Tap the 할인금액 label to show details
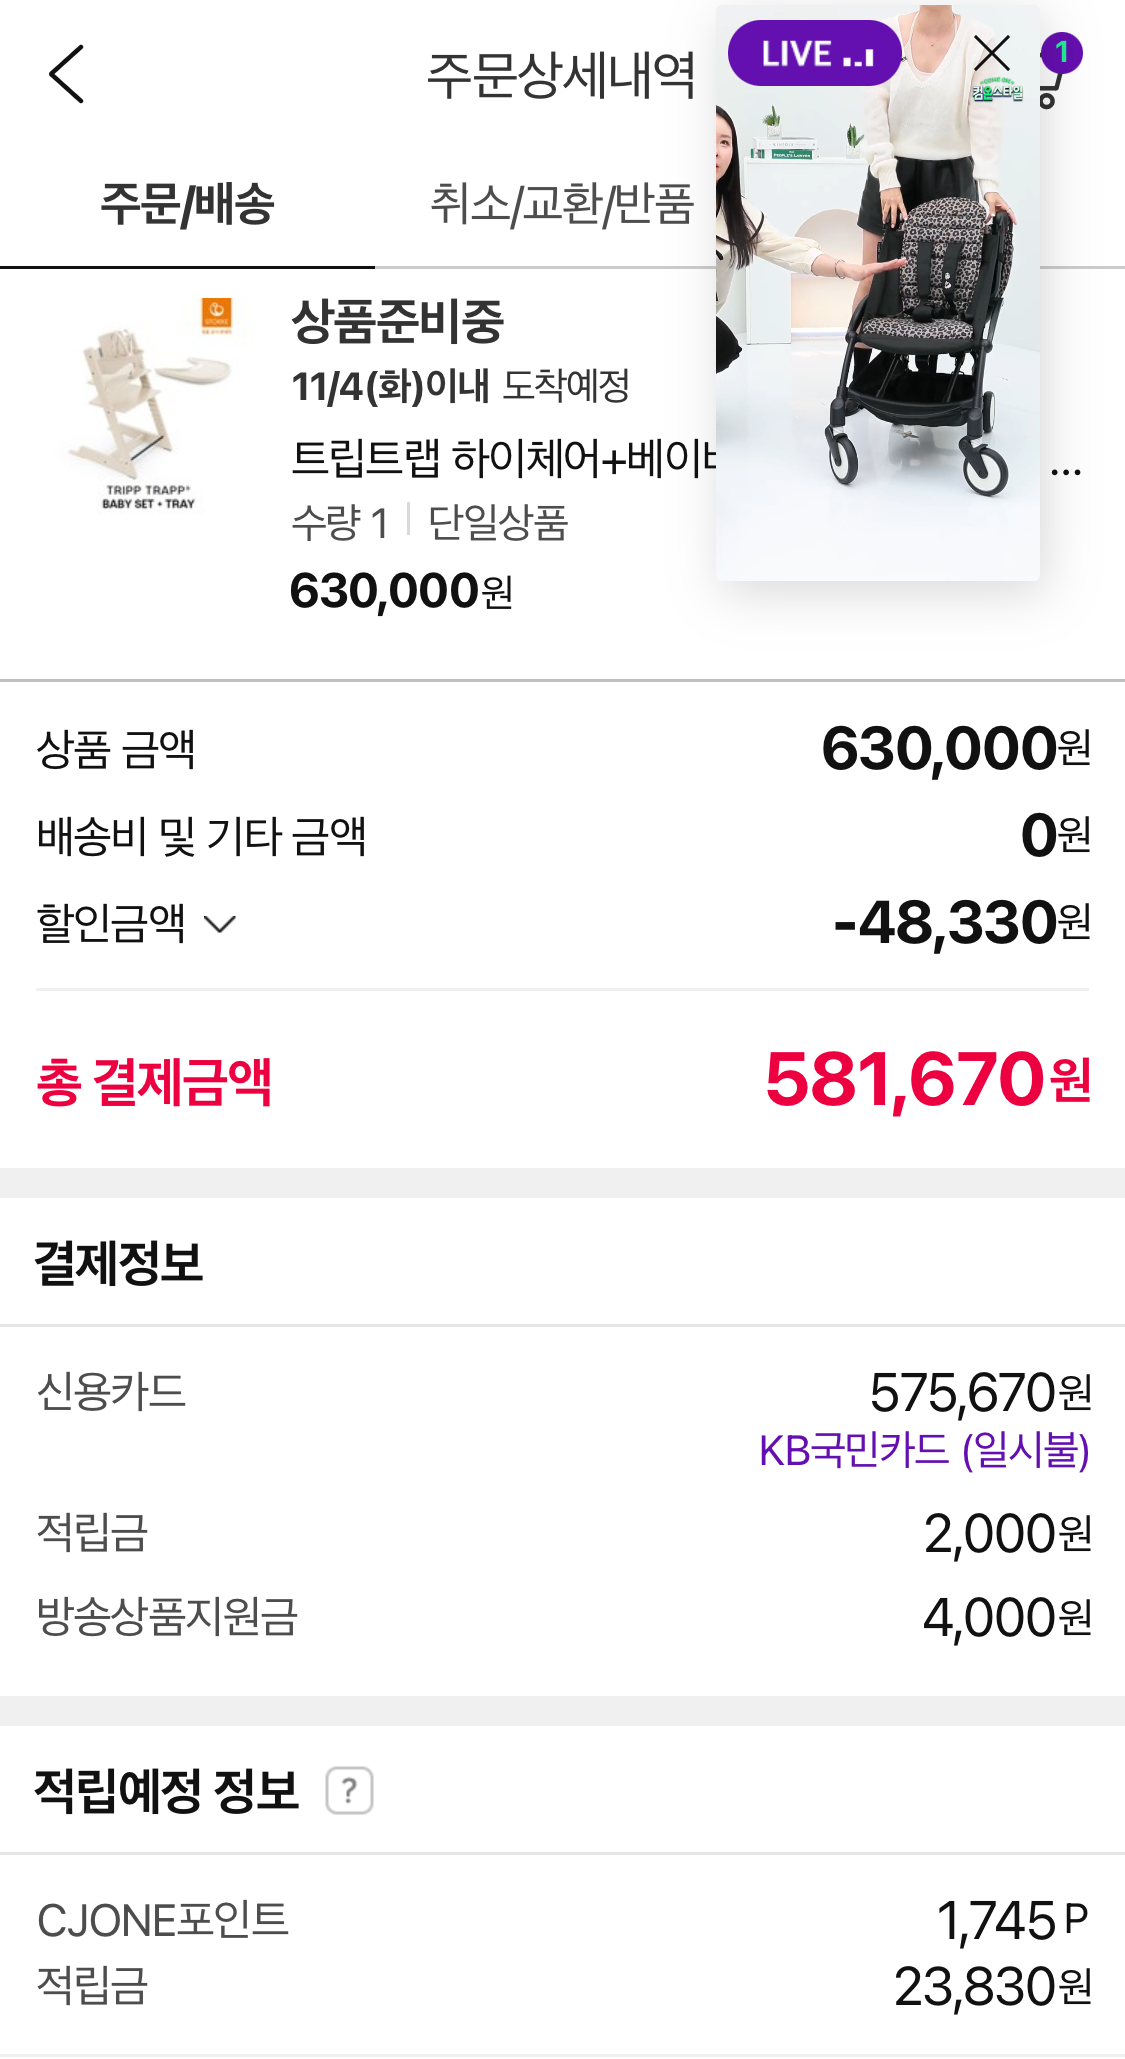The image size is (1125, 2059). (111, 923)
